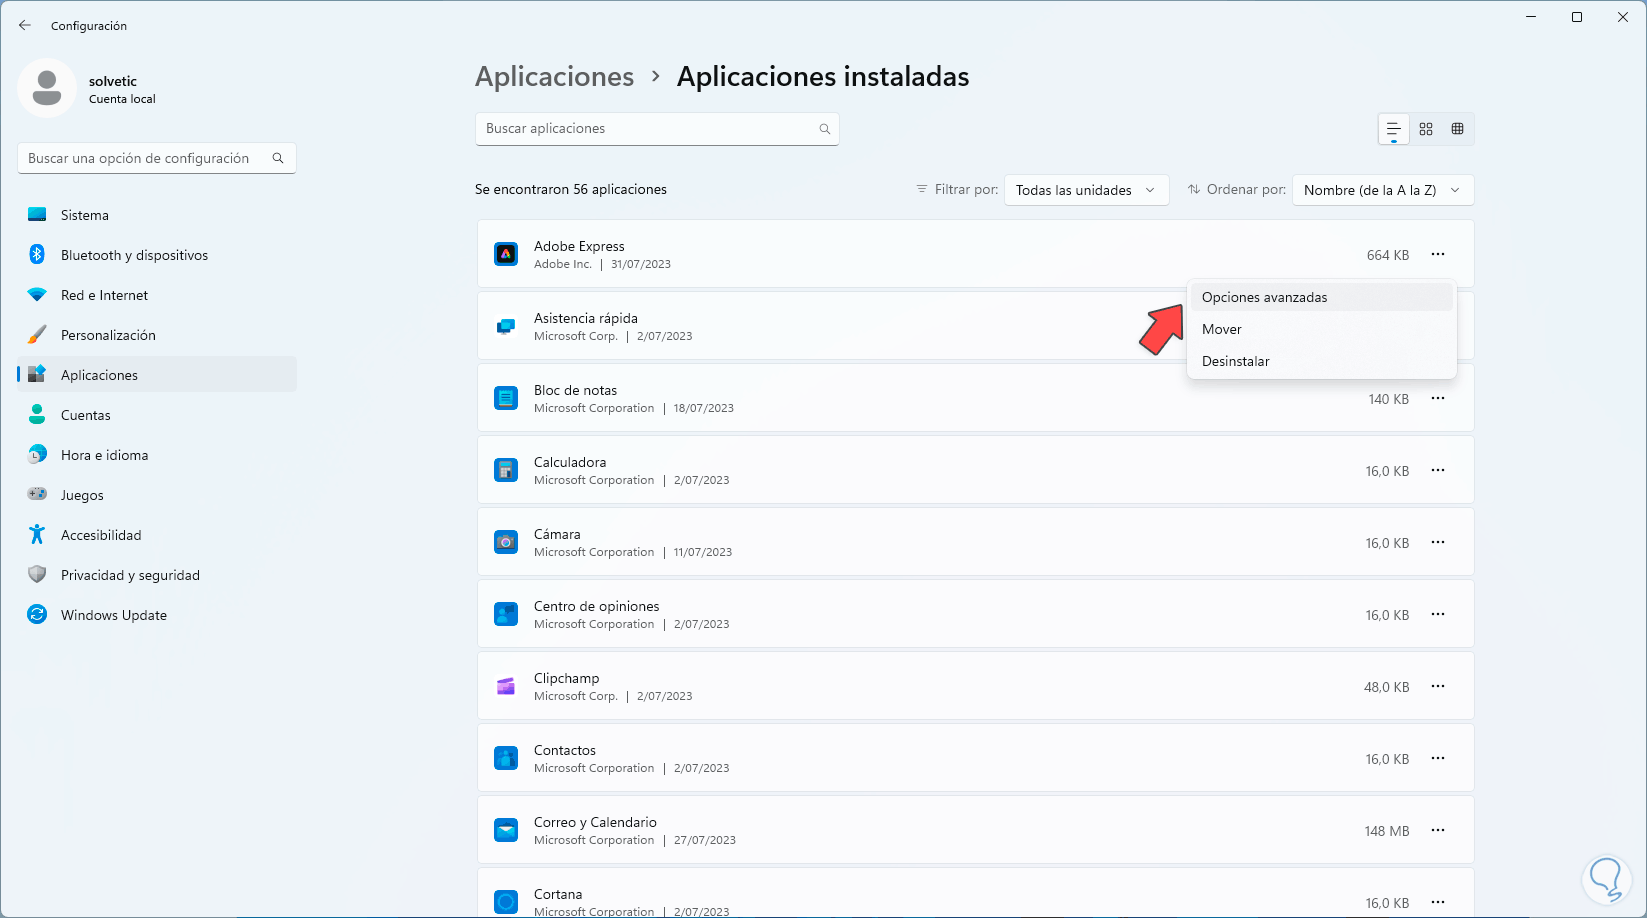Click the Clipchamp app icon
The image size is (1647, 918).
[x=506, y=687]
